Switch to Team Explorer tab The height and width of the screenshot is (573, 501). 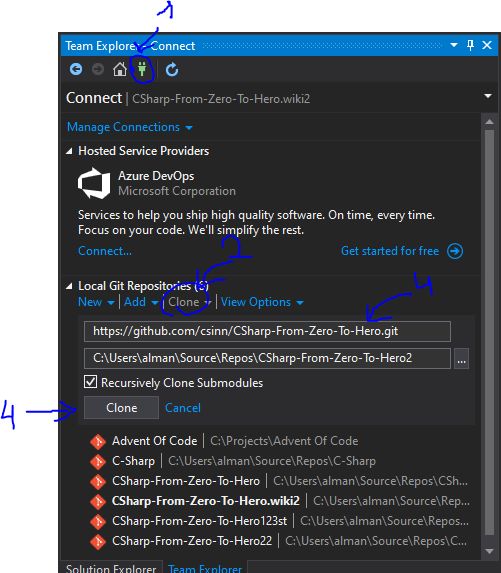click(x=205, y=568)
